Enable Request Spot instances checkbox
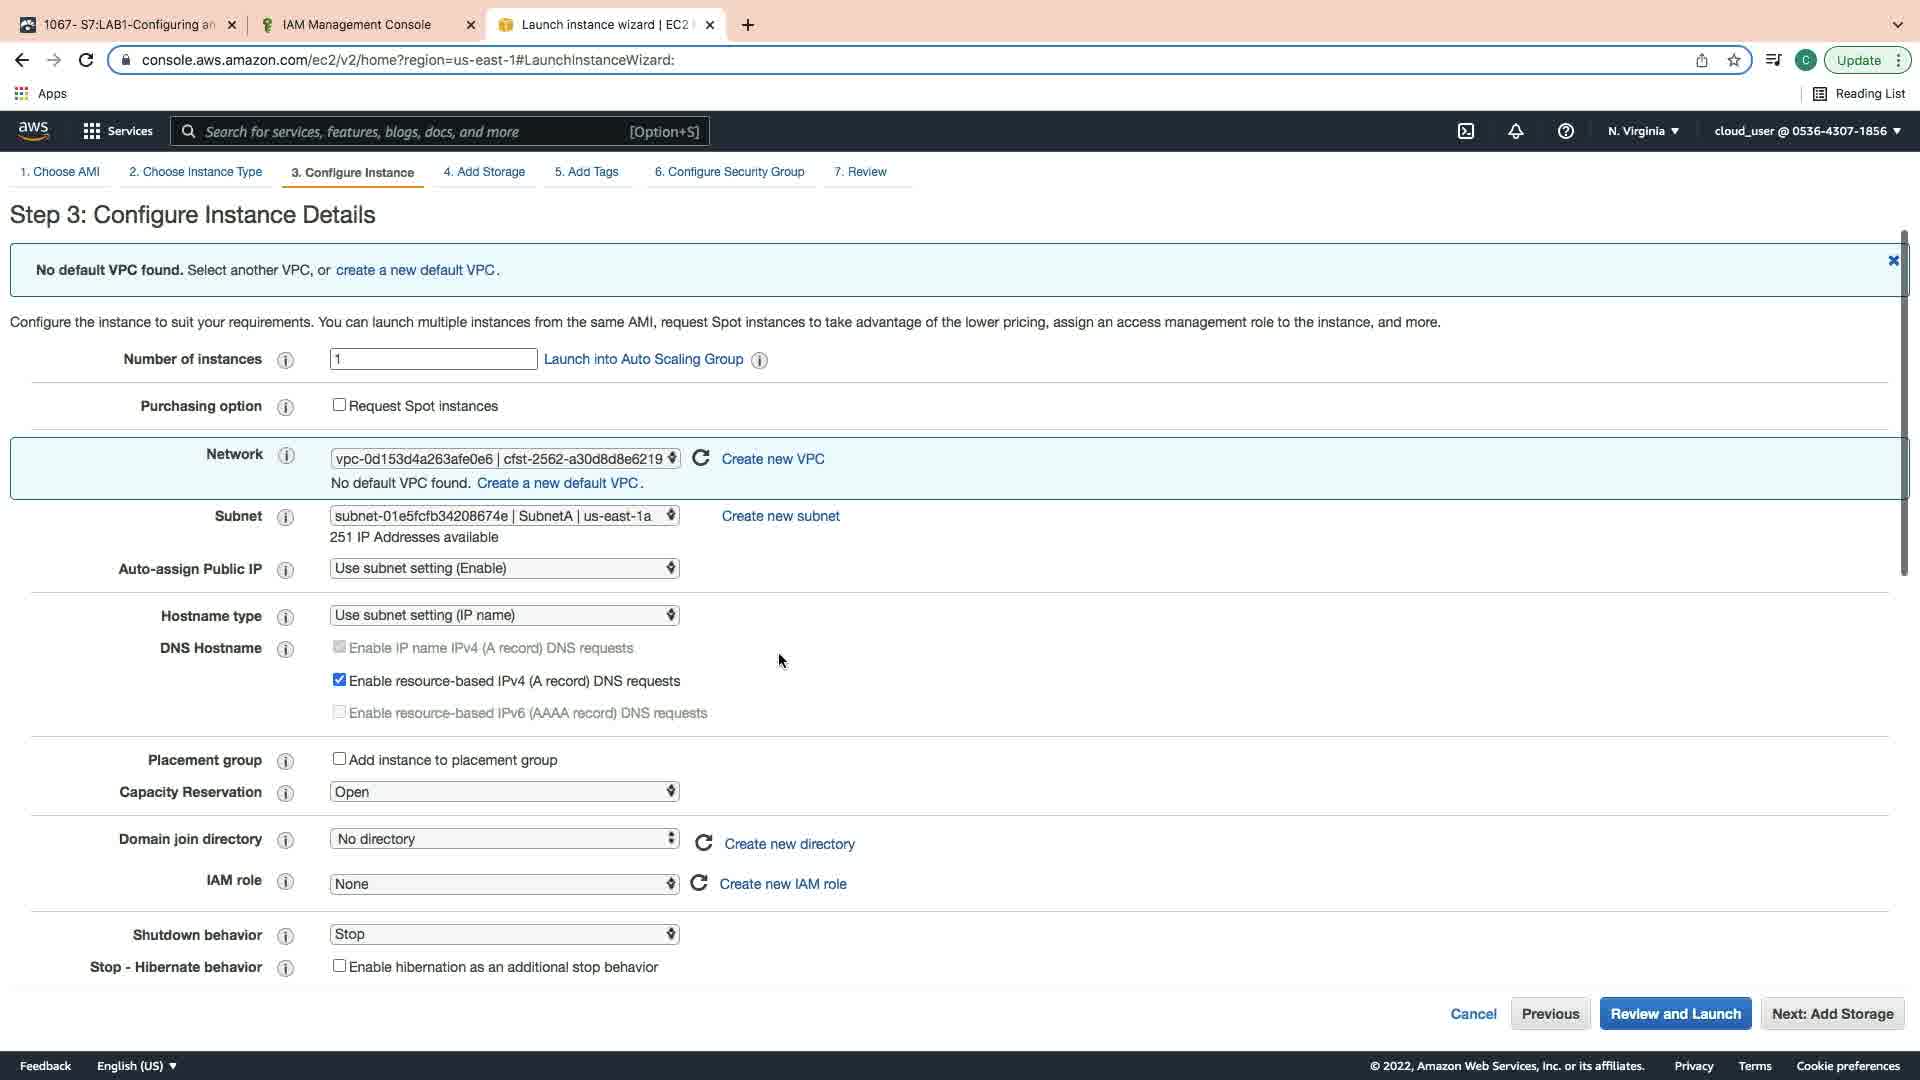This screenshot has height=1080, width=1920. (x=339, y=405)
